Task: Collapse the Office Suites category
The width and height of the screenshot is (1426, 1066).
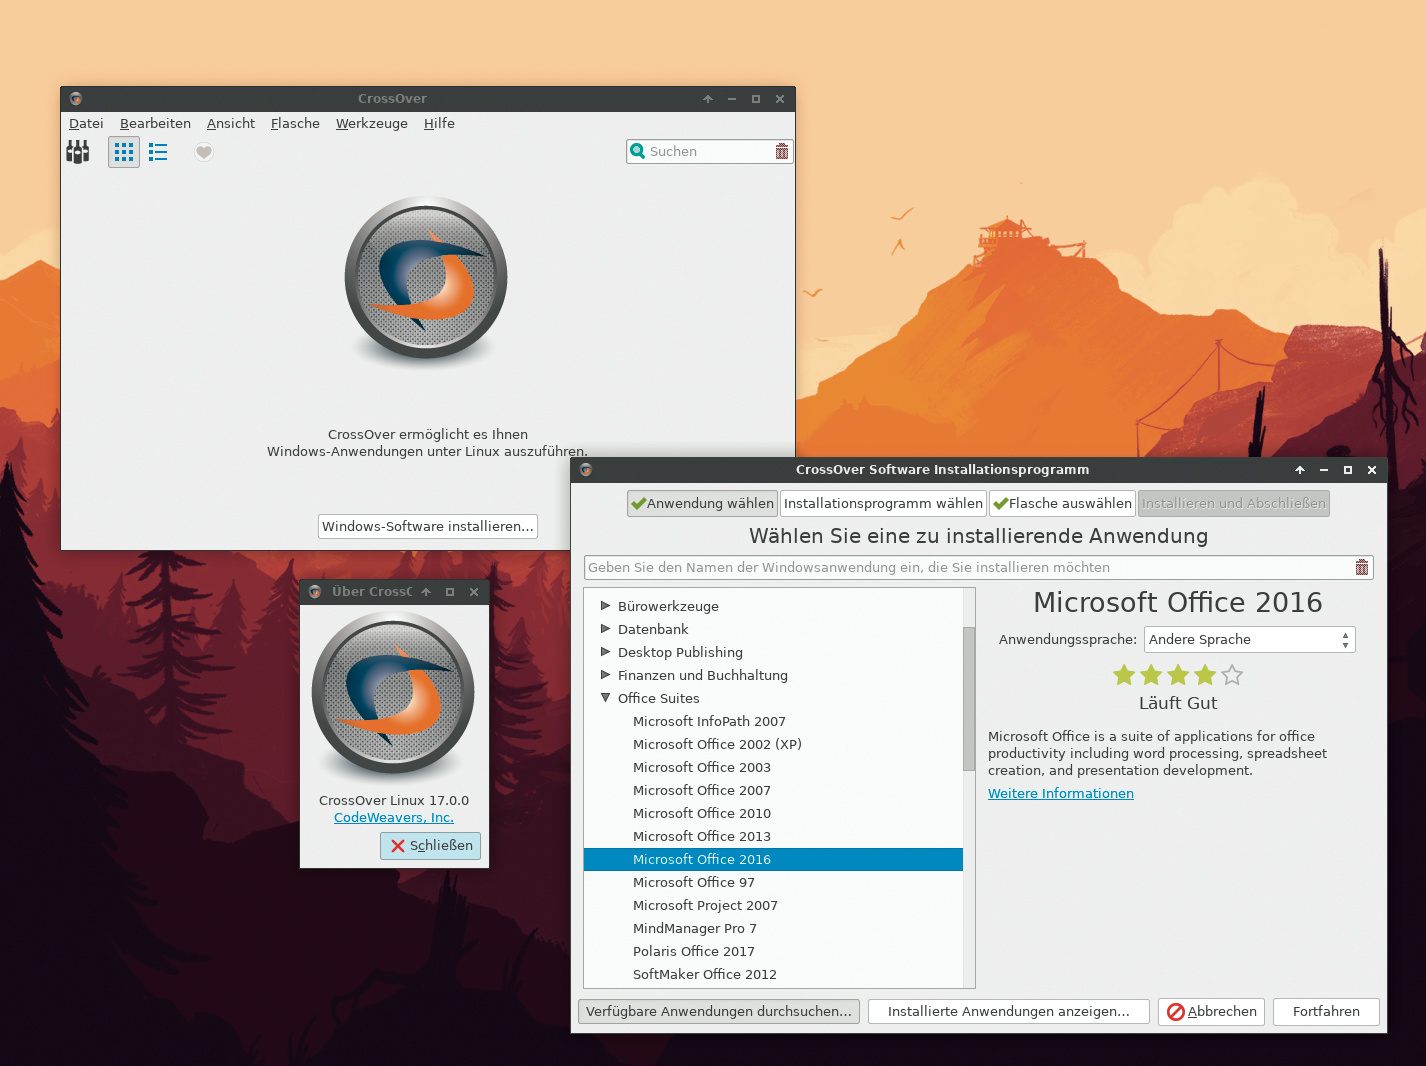Action: (x=605, y=698)
